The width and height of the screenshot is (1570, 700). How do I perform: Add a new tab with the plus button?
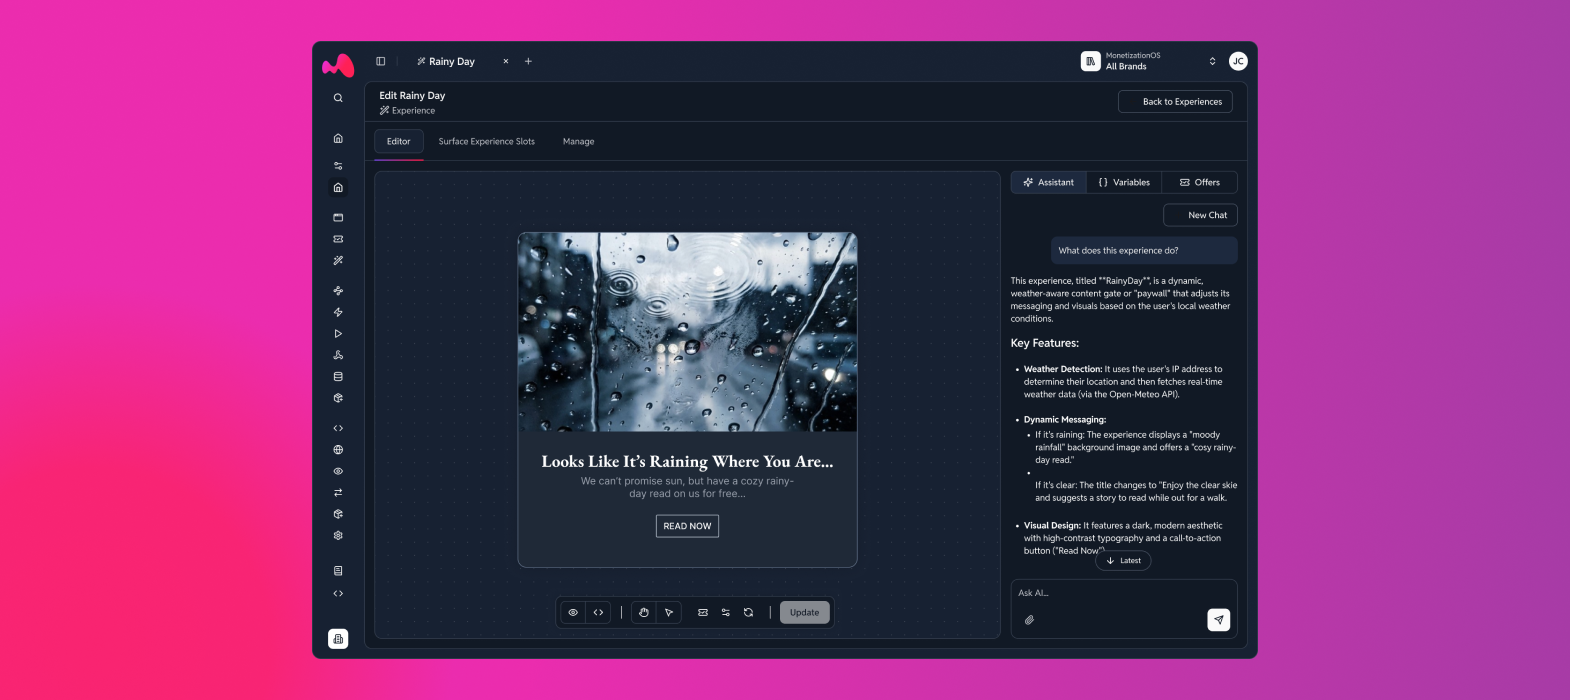coord(528,61)
